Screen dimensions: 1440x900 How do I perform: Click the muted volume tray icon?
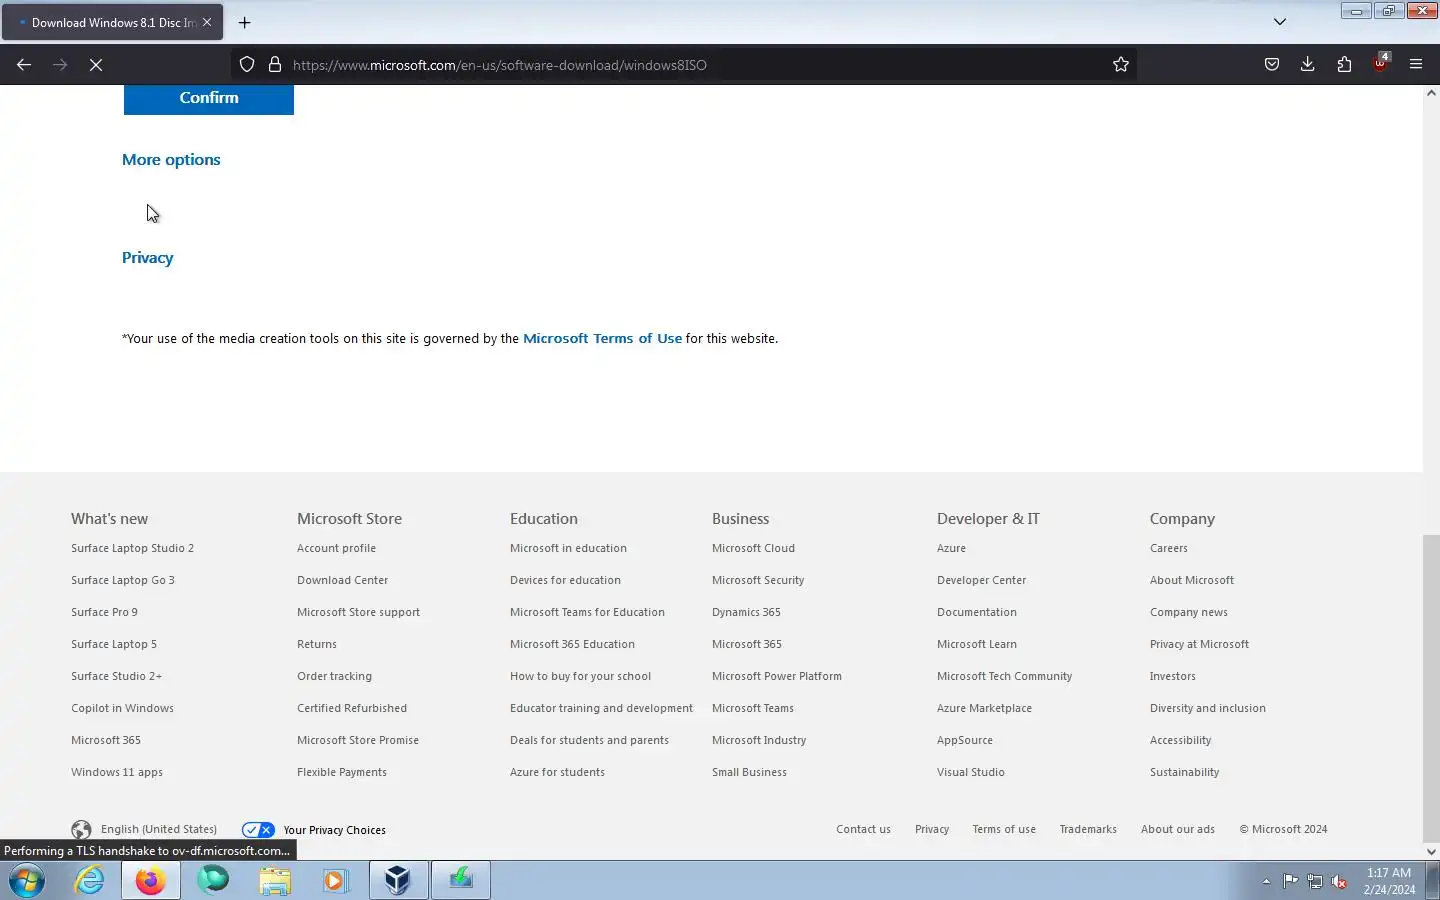(1339, 882)
